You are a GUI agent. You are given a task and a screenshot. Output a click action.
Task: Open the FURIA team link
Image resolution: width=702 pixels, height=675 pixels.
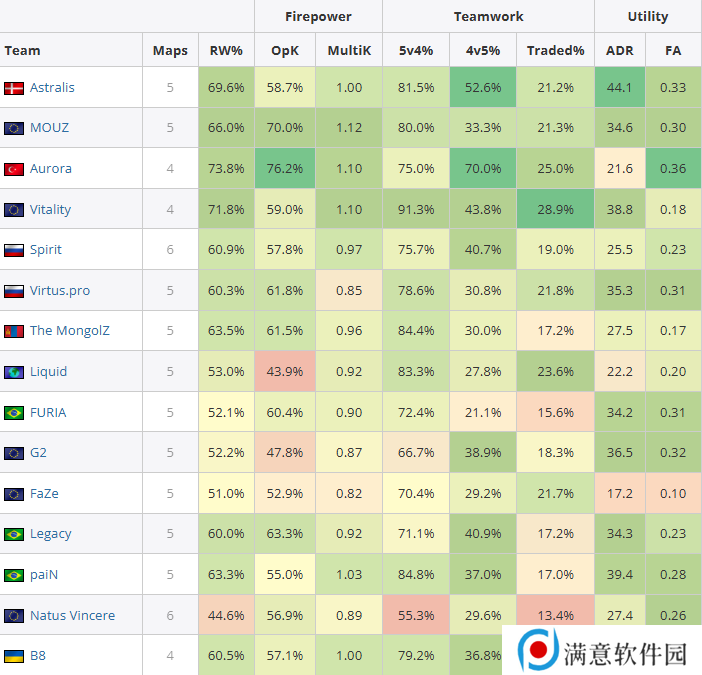point(48,412)
